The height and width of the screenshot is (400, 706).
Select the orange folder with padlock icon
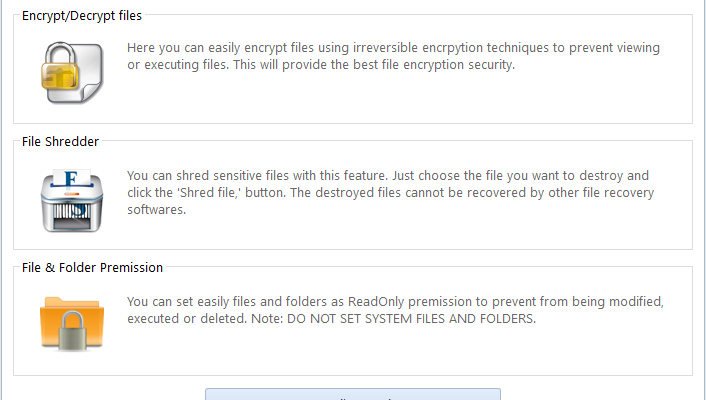pyautogui.click(x=71, y=320)
